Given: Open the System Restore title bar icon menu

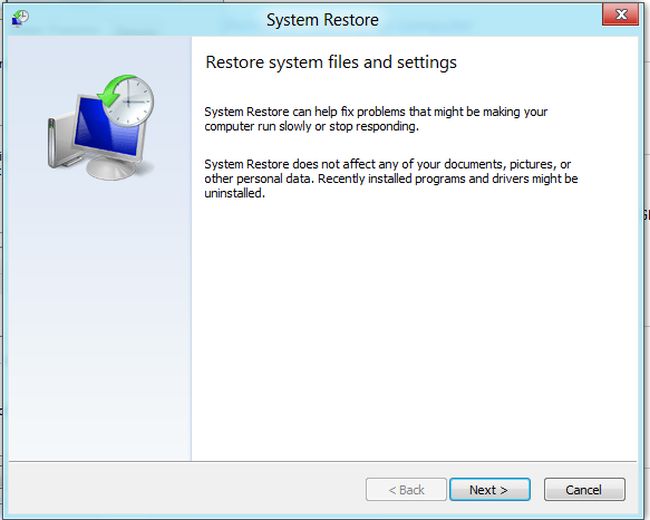Looking at the screenshot, I should [x=20, y=18].
